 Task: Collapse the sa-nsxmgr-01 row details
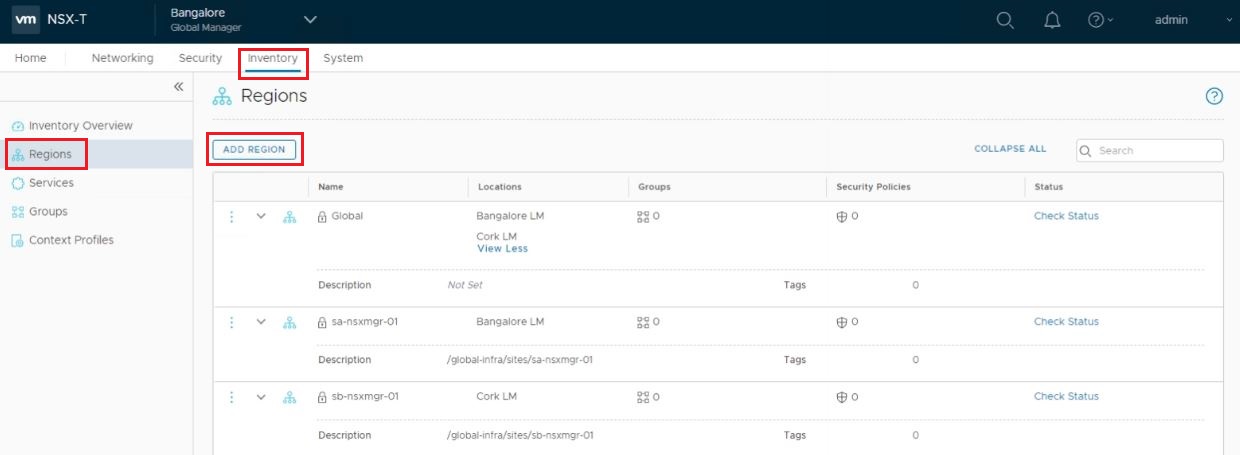pyautogui.click(x=261, y=322)
